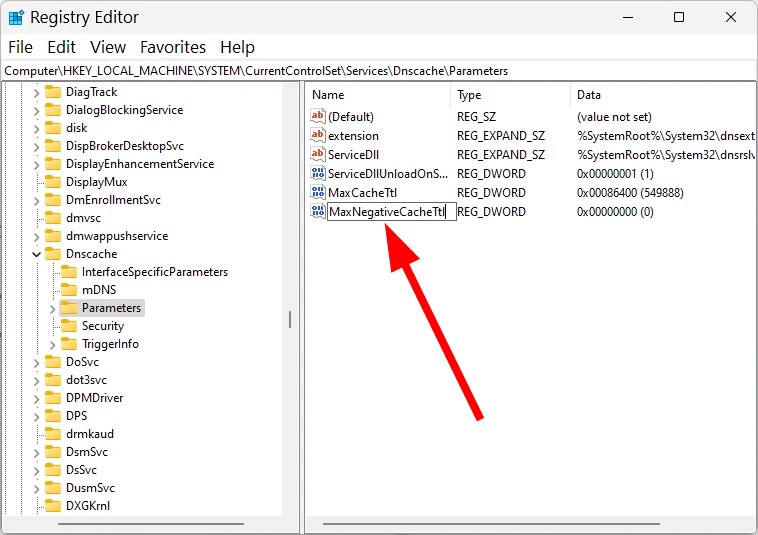The height and width of the screenshot is (535, 758).
Task: Open the Favorites menu
Action: [173, 47]
